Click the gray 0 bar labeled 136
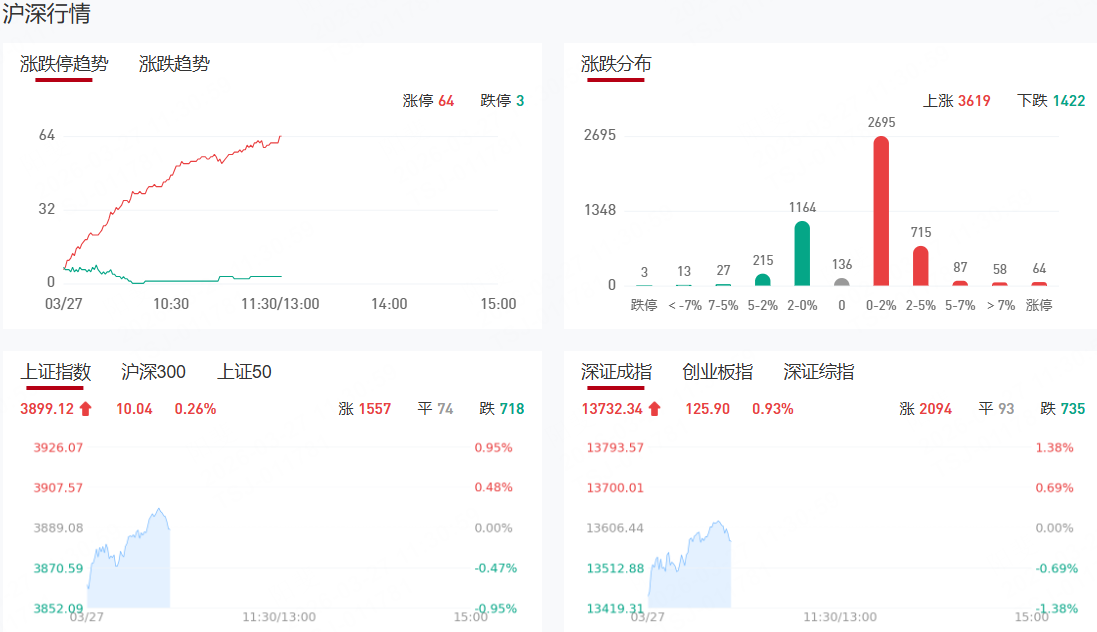The height and width of the screenshot is (632, 1097). [842, 282]
